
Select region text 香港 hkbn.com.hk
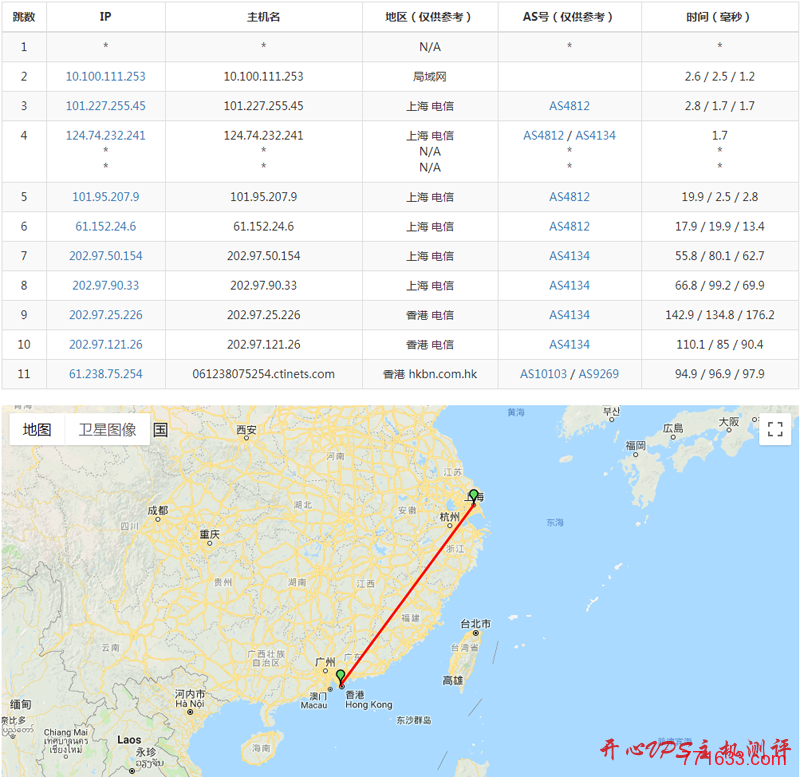coord(430,374)
